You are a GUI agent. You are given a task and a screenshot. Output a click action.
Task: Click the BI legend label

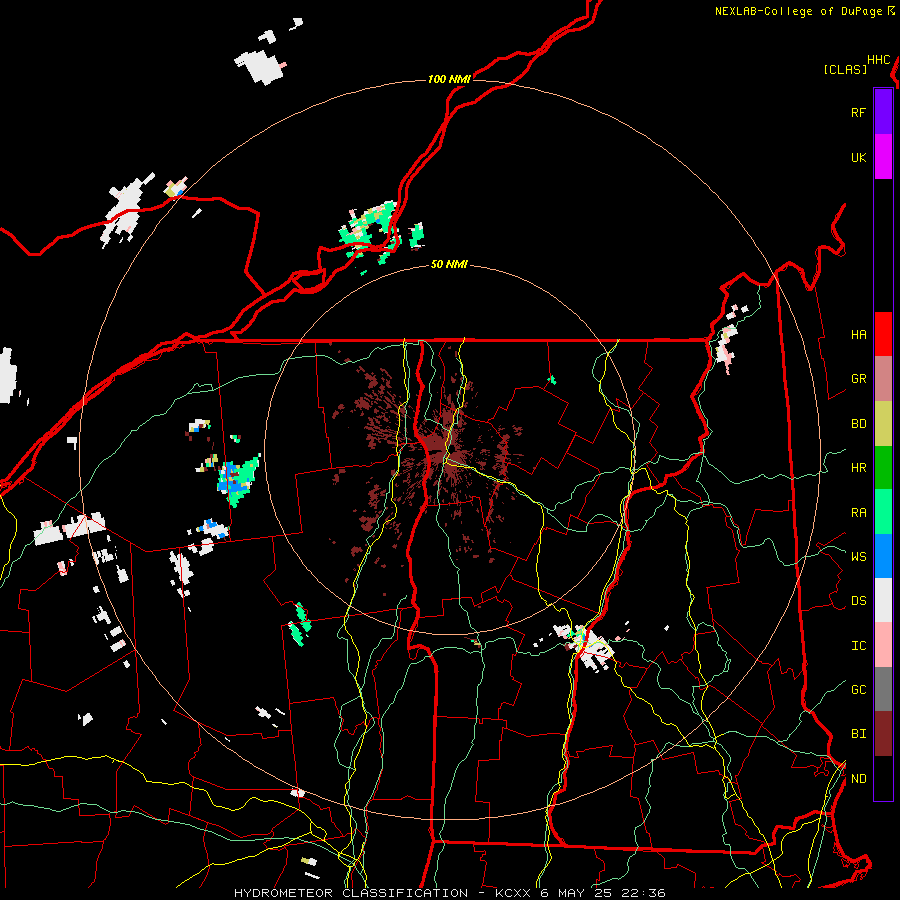[858, 734]
